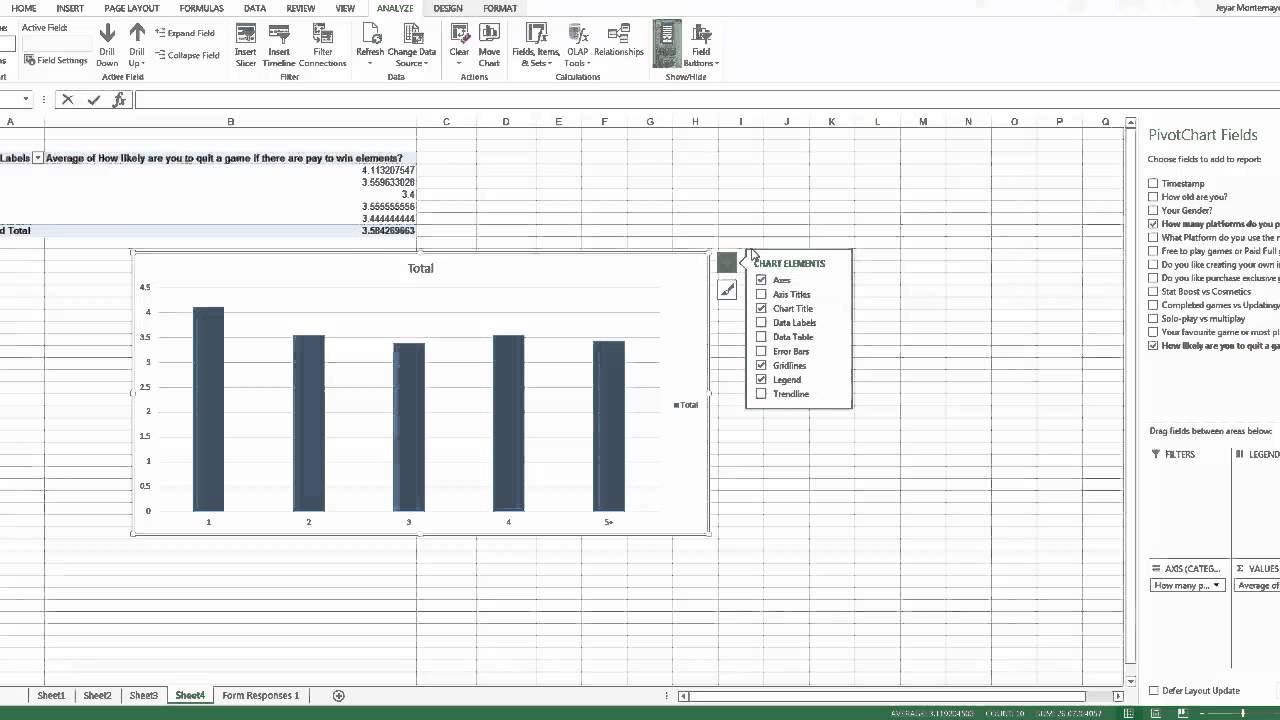
Task: Open the Form Responses 1 sheet
Action: pos(260,695)
